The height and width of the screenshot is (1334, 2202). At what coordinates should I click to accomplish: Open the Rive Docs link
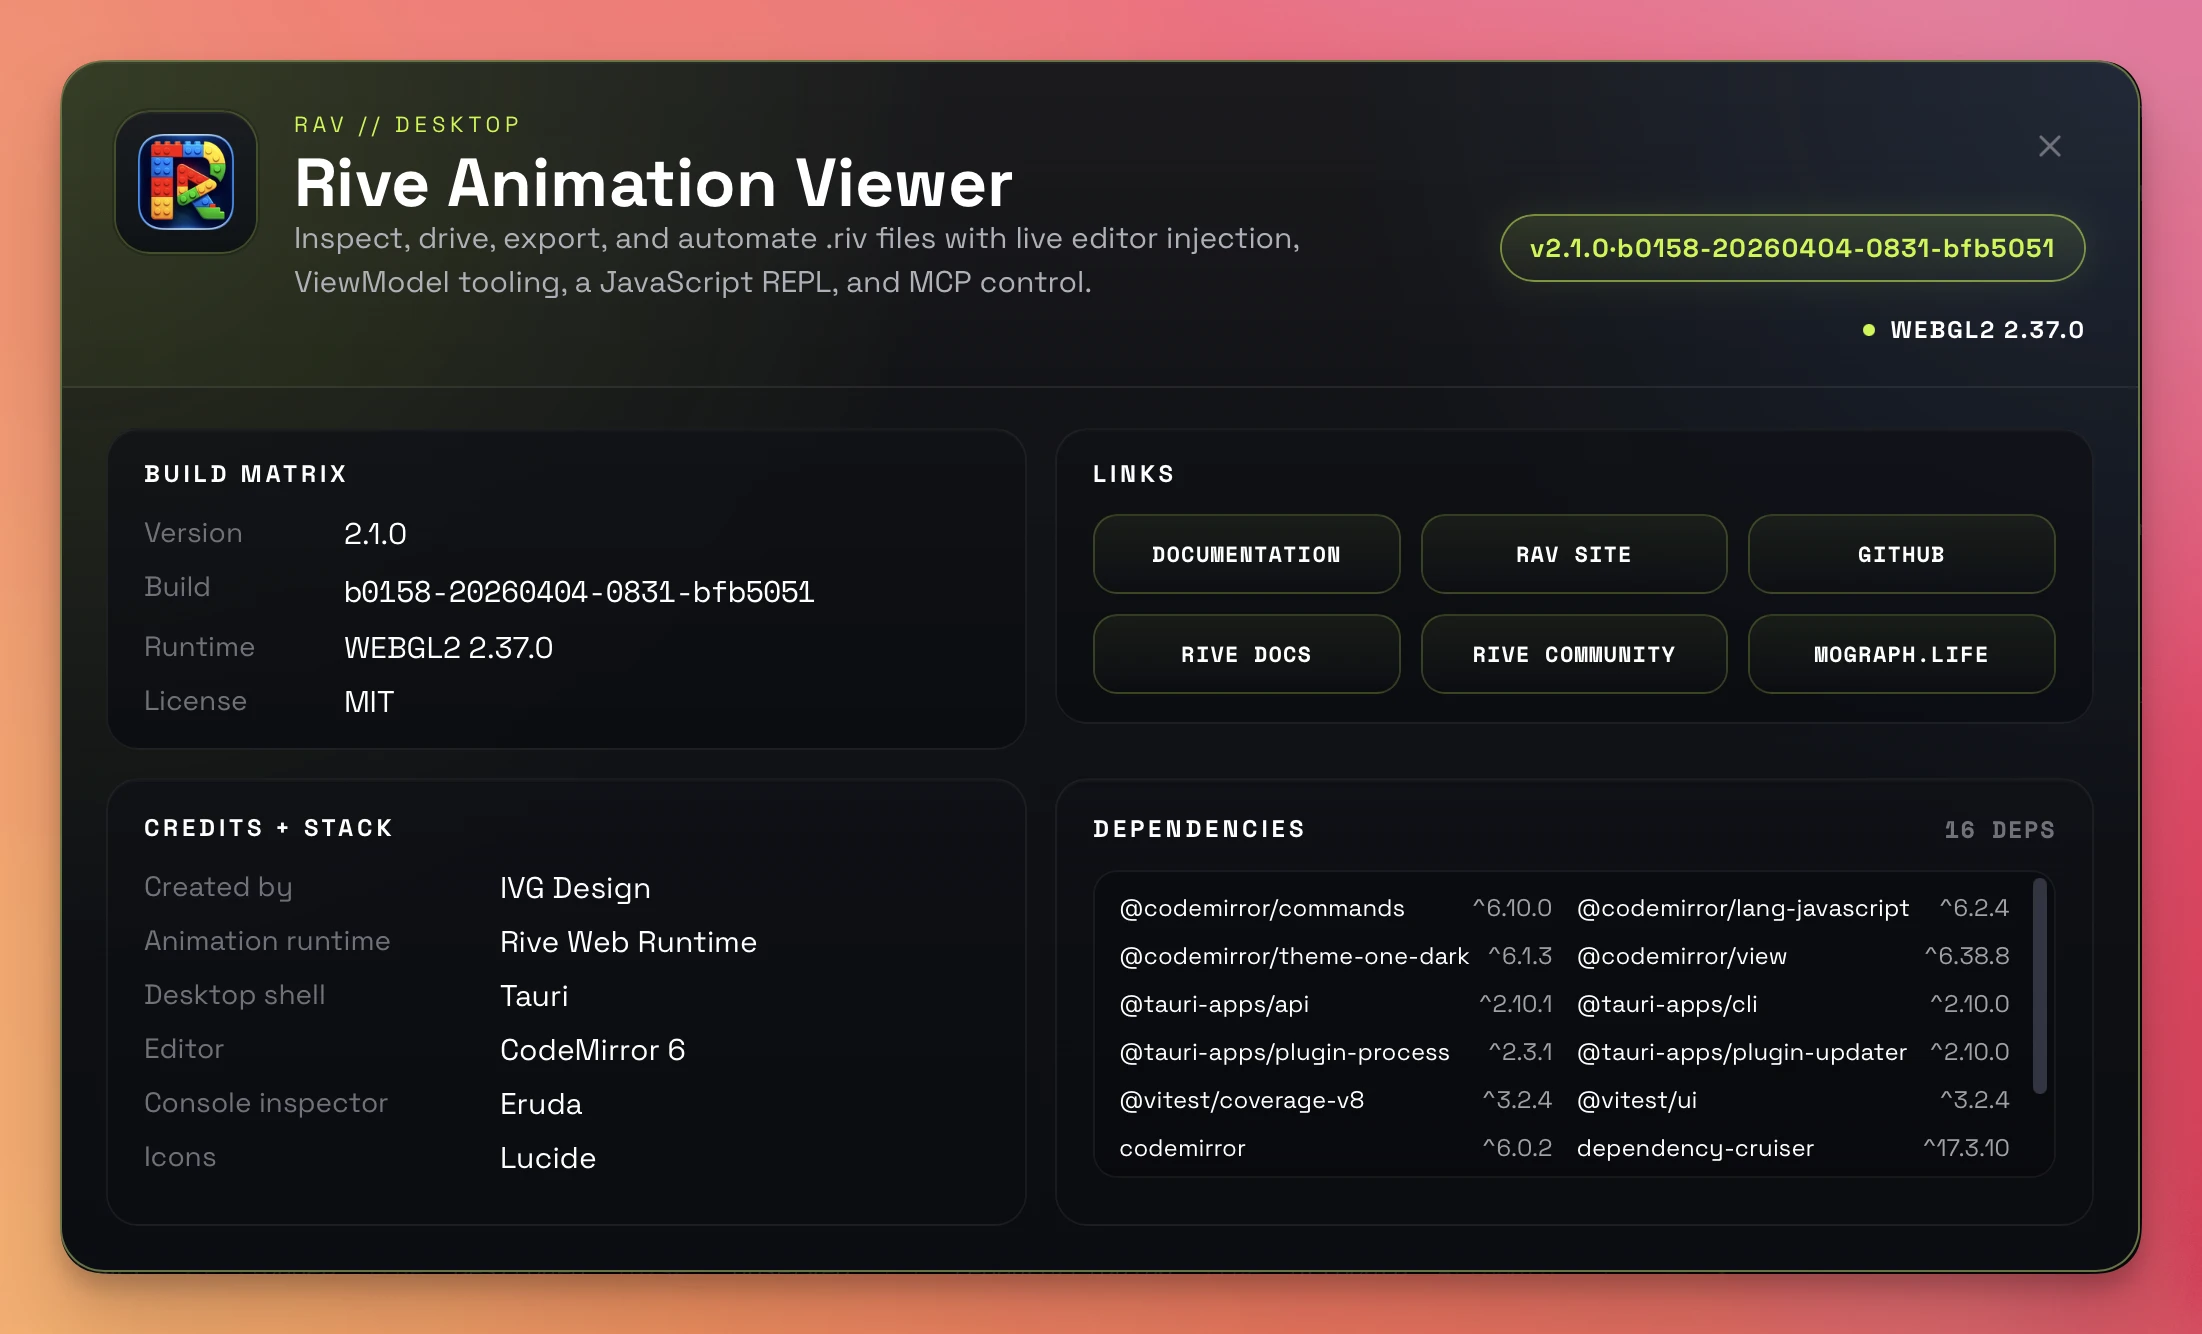(1246, 654)
